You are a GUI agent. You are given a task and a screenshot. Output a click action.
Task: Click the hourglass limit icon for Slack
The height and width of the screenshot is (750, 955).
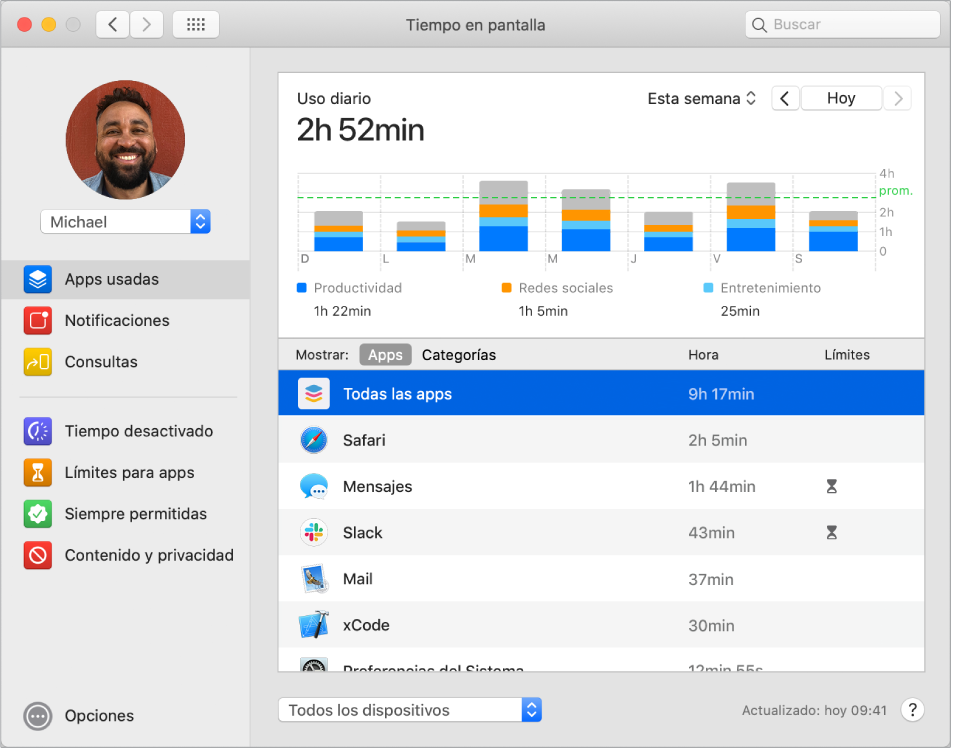831,533
